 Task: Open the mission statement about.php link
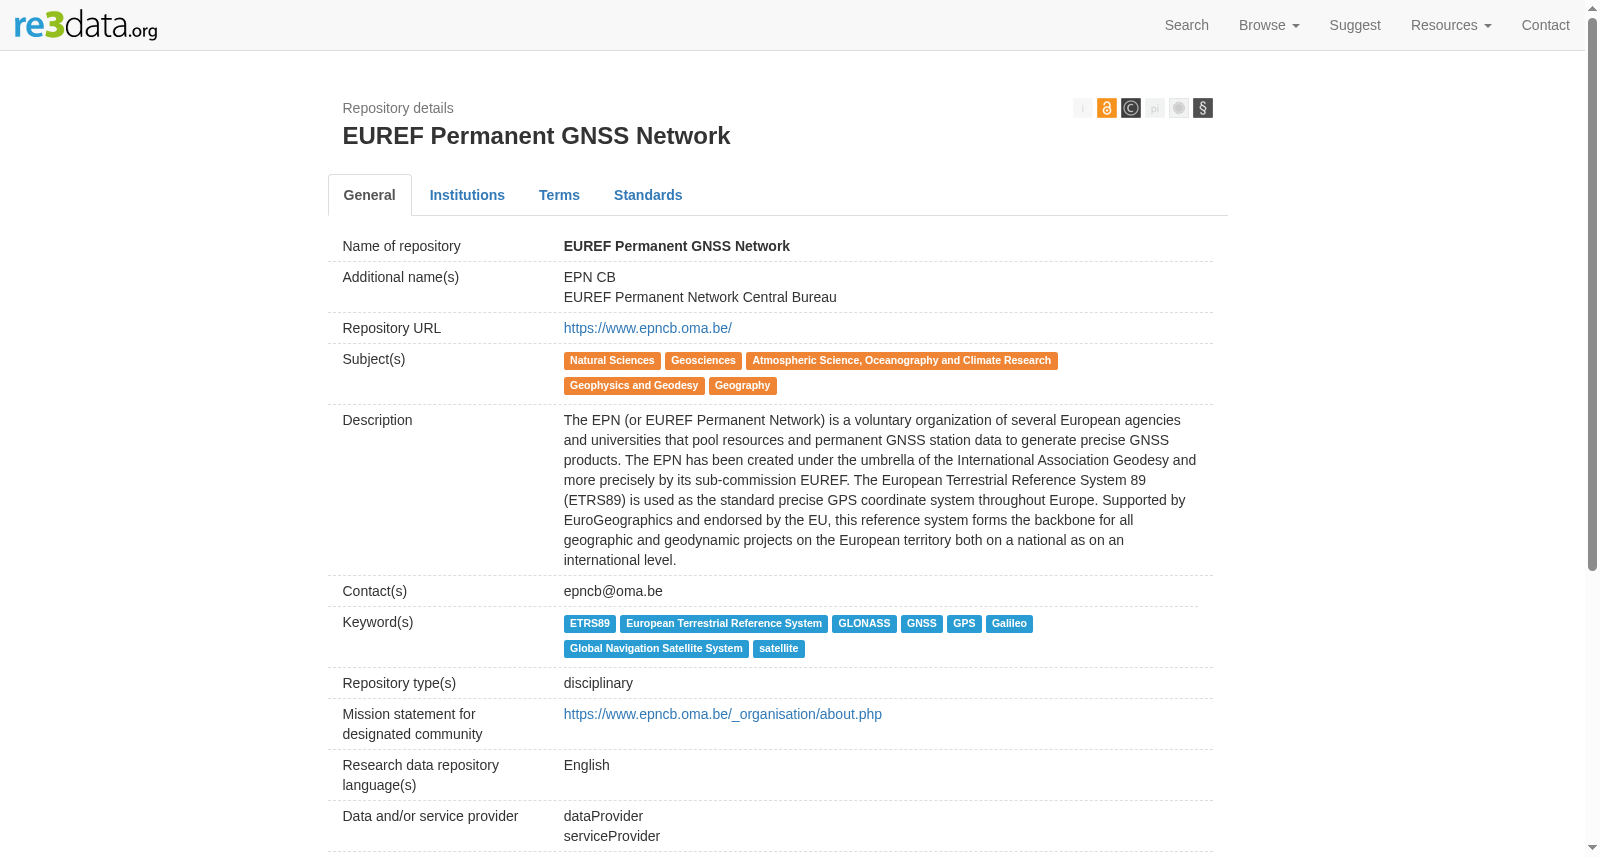(722, 714)
